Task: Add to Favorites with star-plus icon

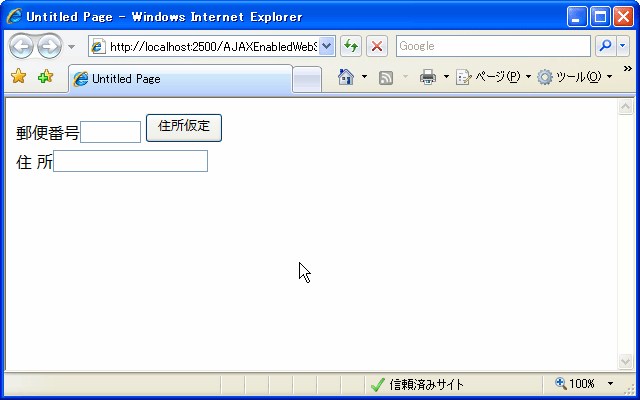Action: point(45,76)
